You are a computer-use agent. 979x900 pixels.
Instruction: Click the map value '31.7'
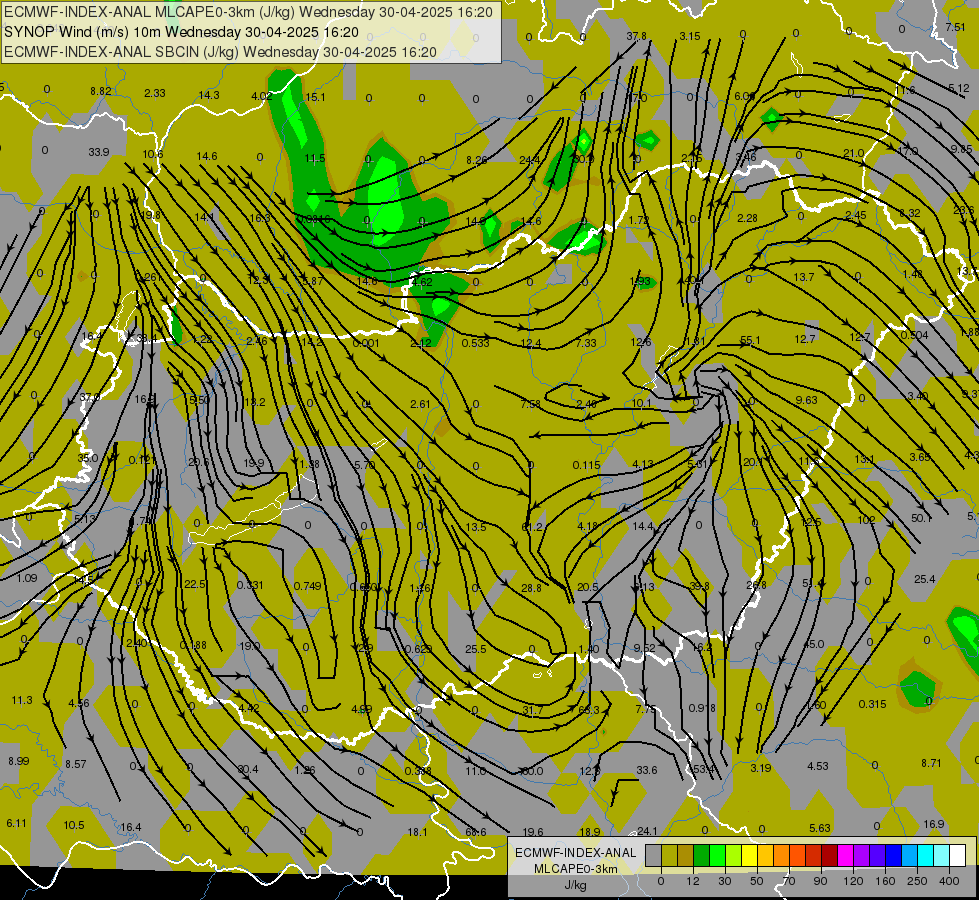[x=533, y=710]
